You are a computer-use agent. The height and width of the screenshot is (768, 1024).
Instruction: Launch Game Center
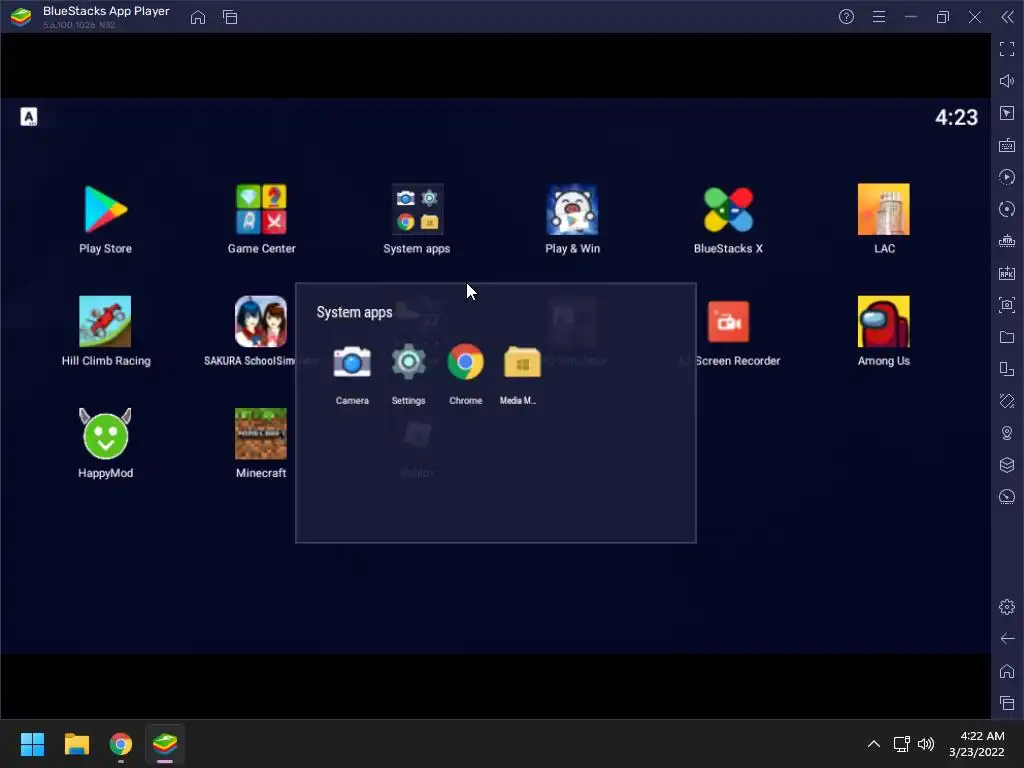tap(261, 210)
